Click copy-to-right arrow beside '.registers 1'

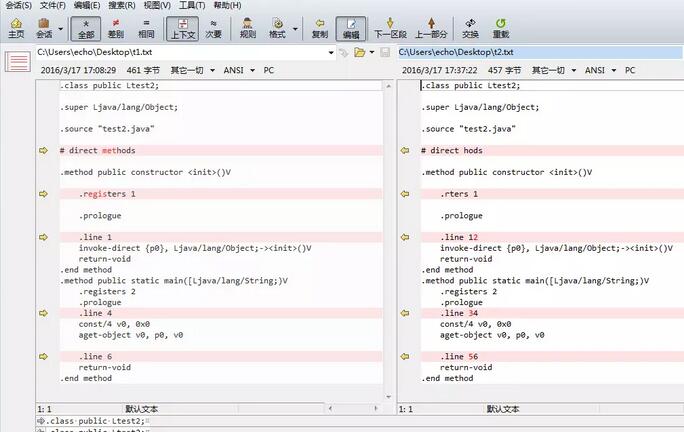click(x=43, y=194)
